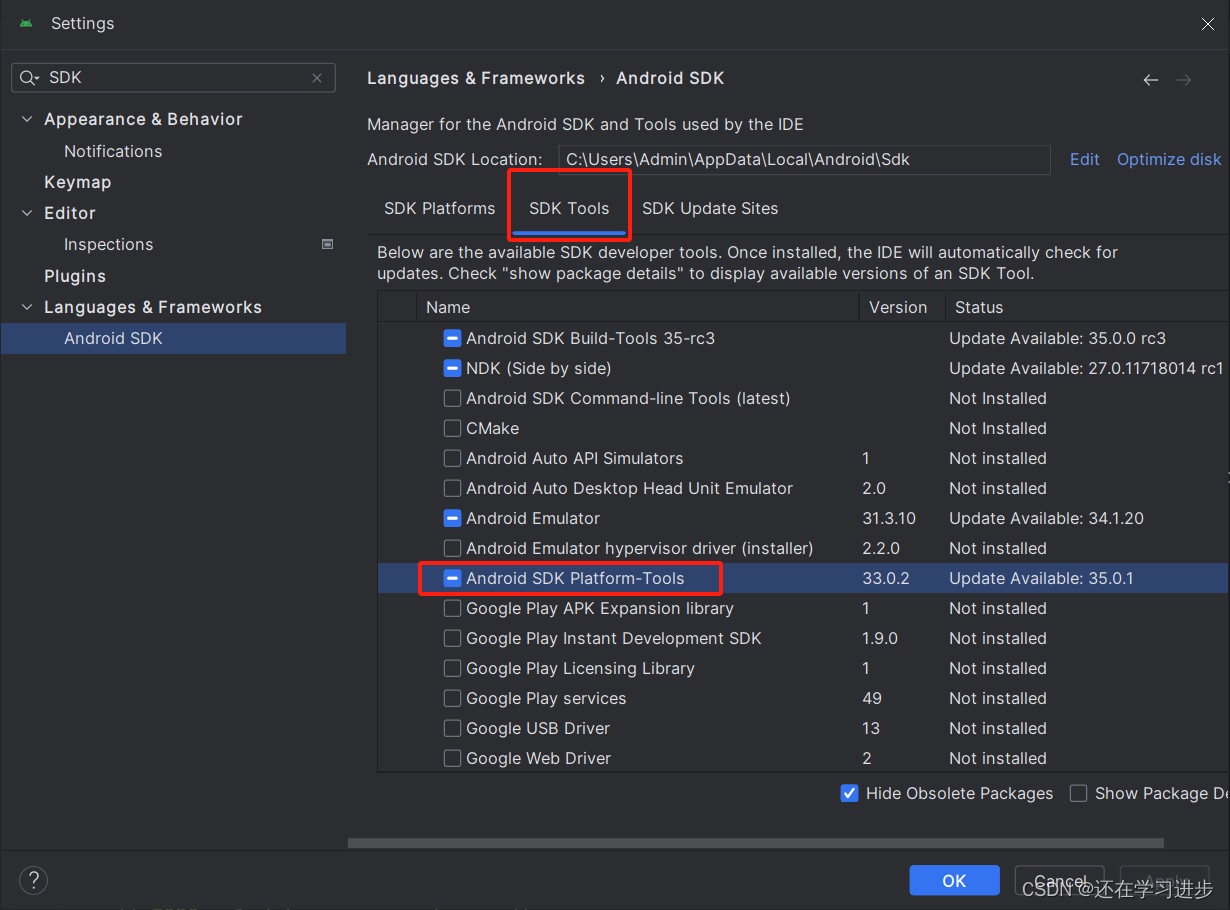Image resolution: width=1230 pixels, height=910 pixels.
Task: Check Android SDK Command-line Tools (latest)
Action: pos(452,398)
